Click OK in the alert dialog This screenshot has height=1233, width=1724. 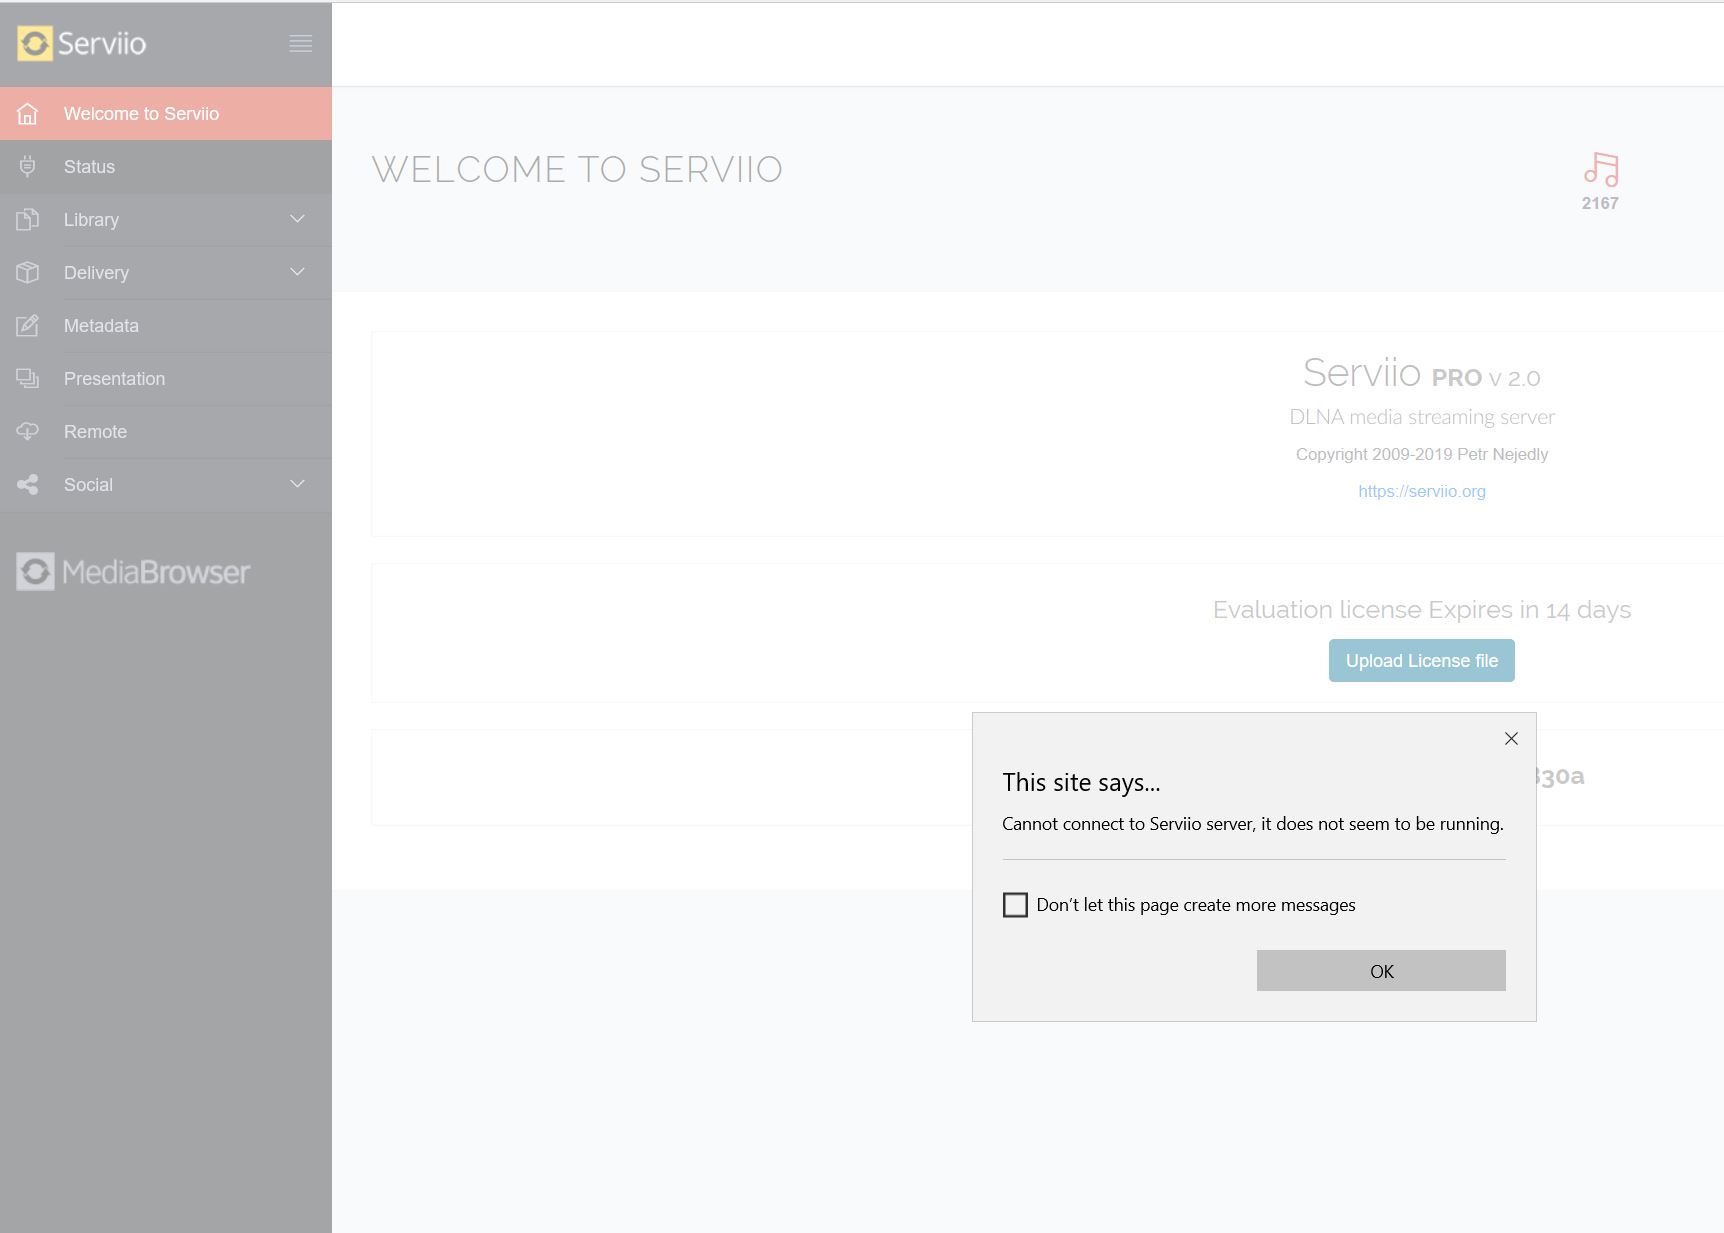pos(1381,971)
